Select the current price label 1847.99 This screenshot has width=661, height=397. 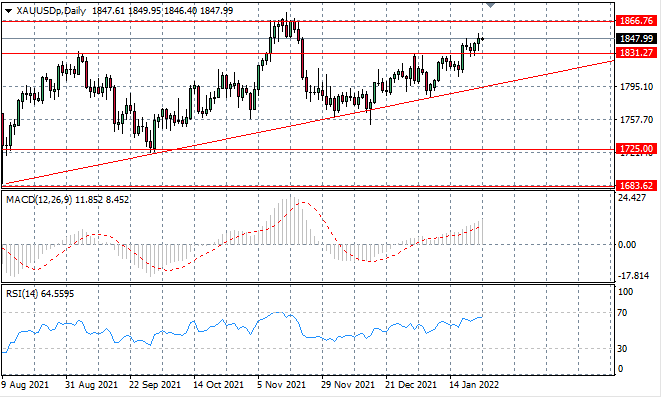(637, 38)
